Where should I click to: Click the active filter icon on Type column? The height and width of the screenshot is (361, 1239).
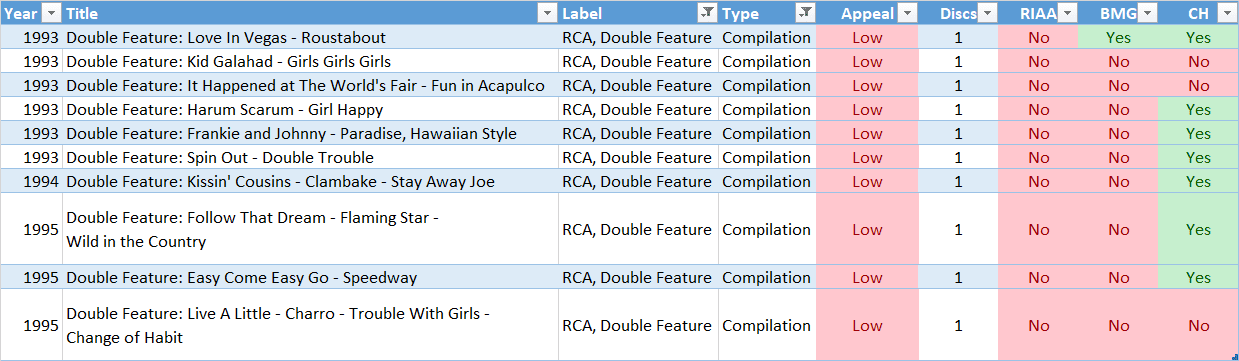[804, 13]
